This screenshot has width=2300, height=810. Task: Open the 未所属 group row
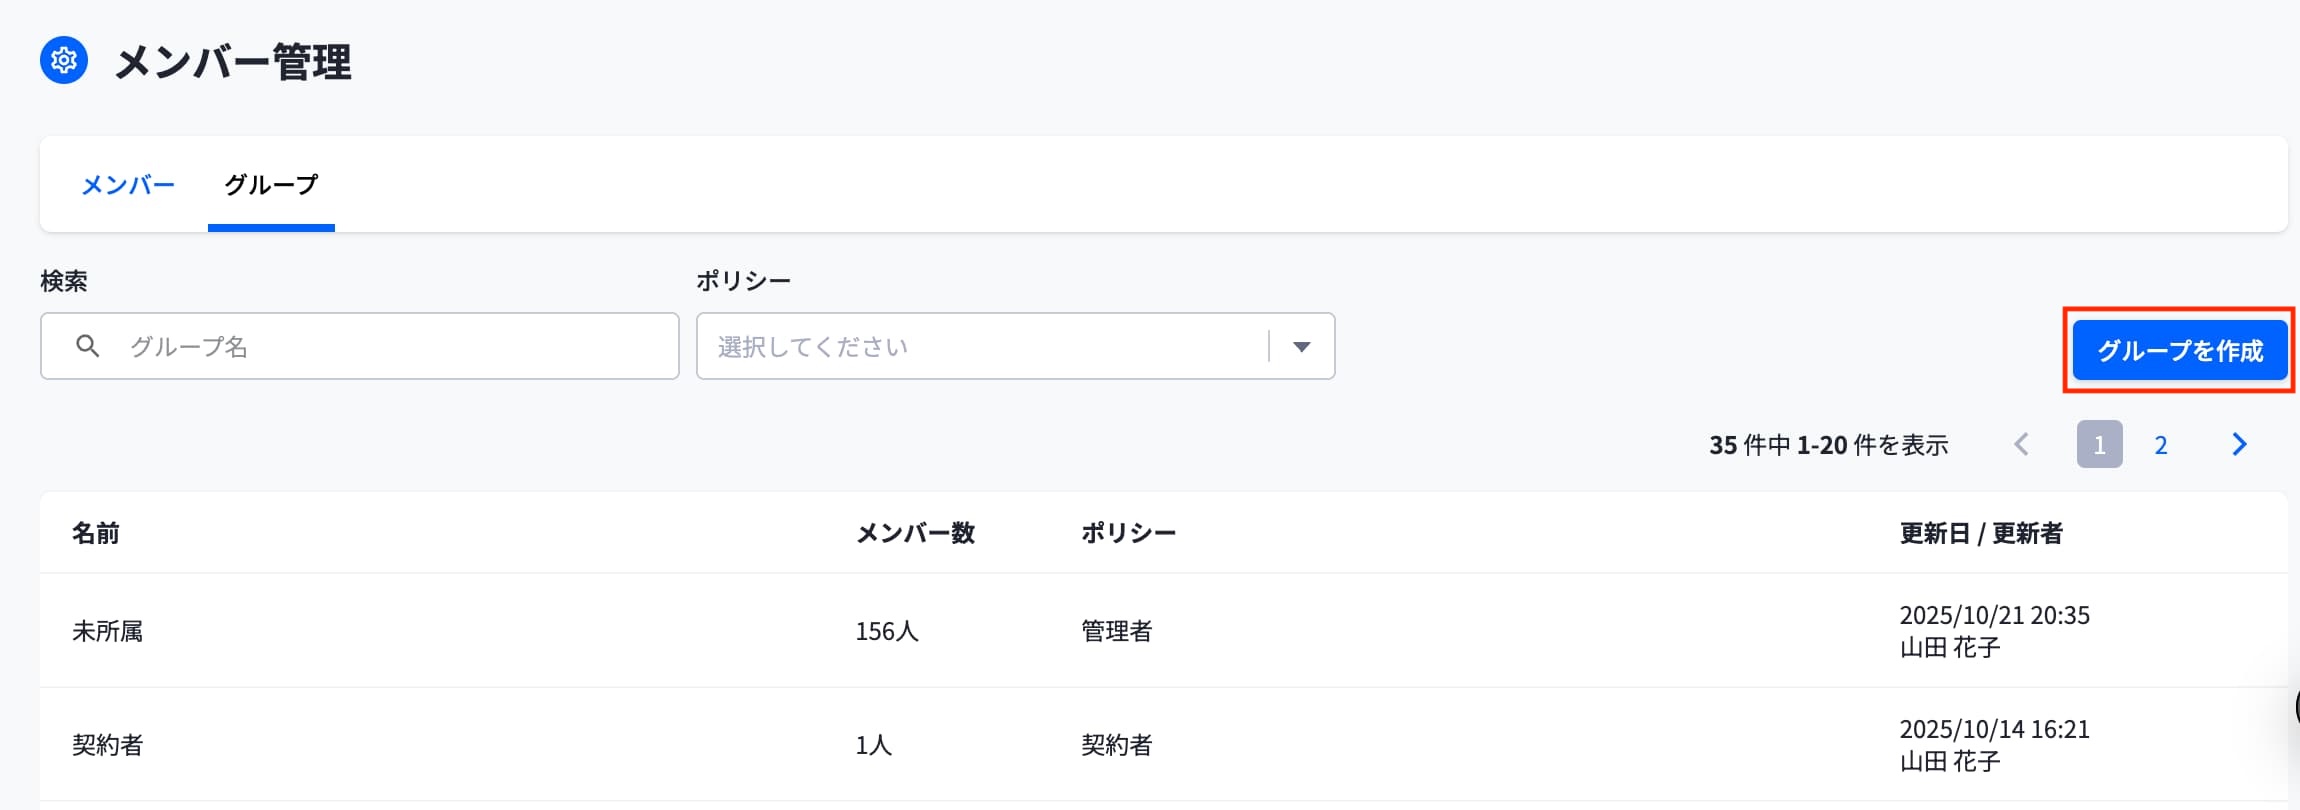[1164, 630]
